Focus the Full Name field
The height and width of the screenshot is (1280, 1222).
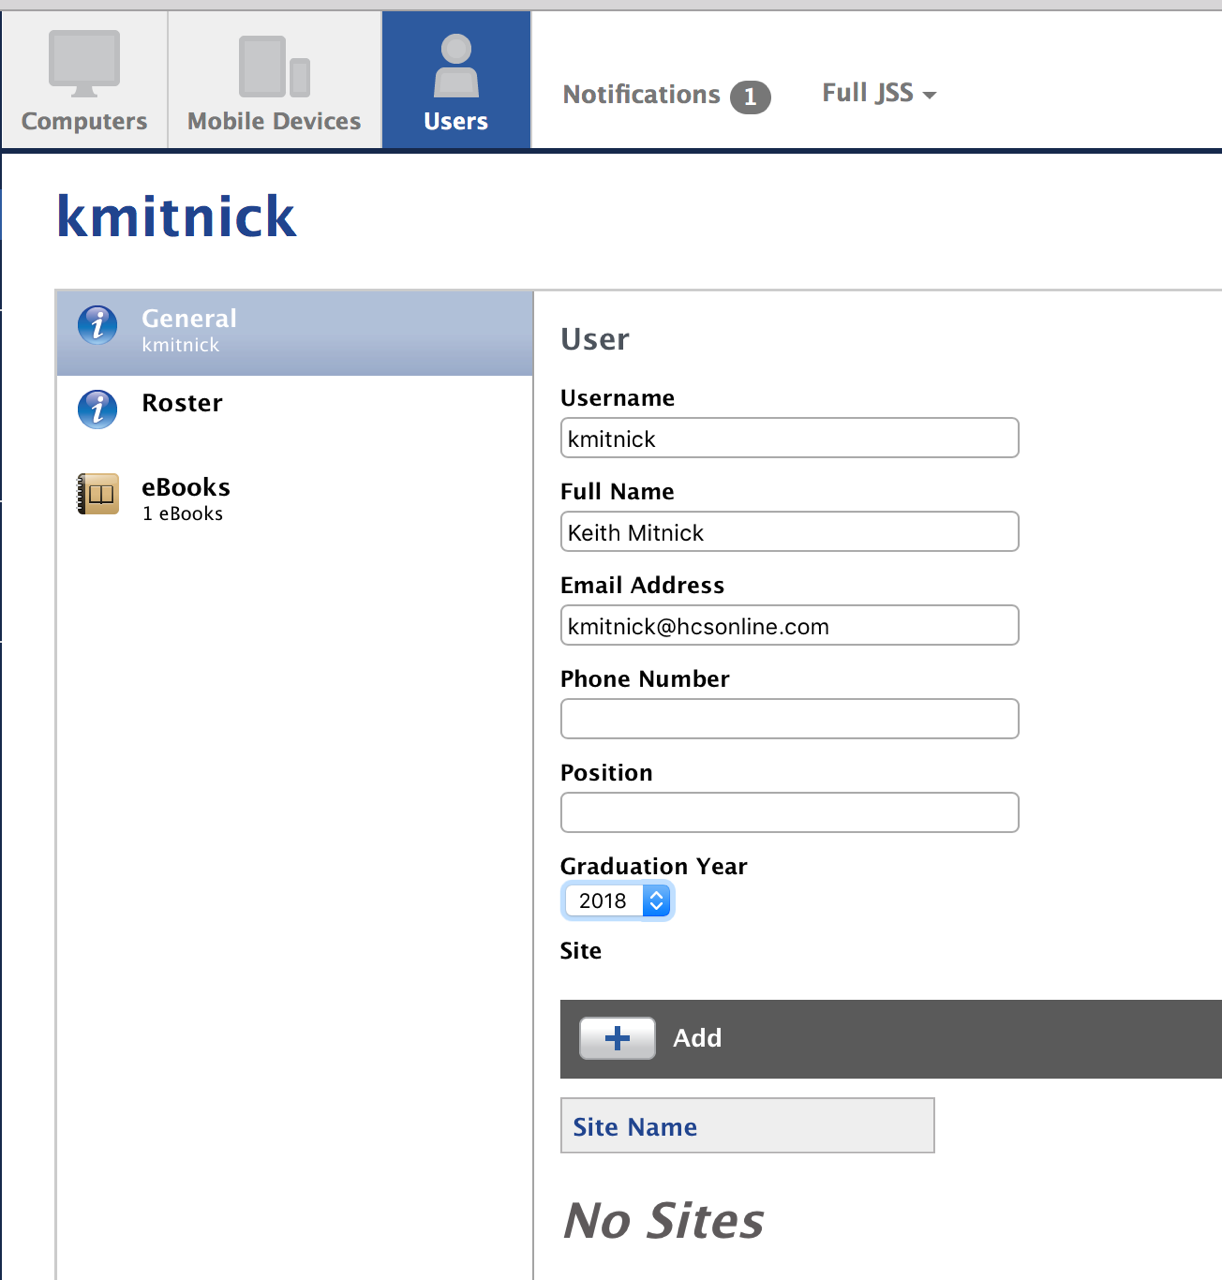tap(789, 532)
